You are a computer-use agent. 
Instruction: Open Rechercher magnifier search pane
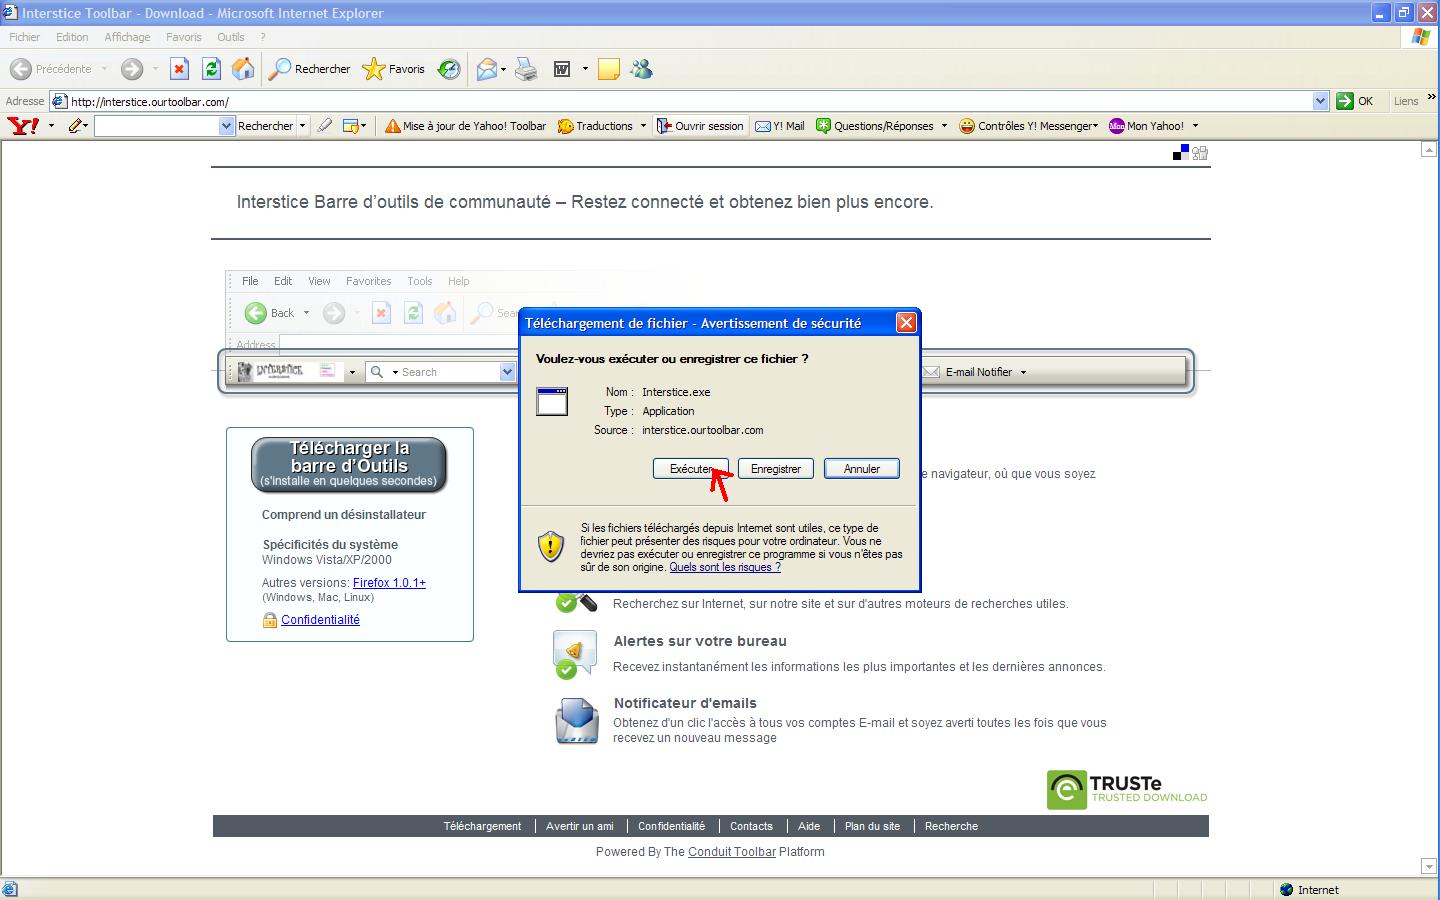[x=311, y=69]
